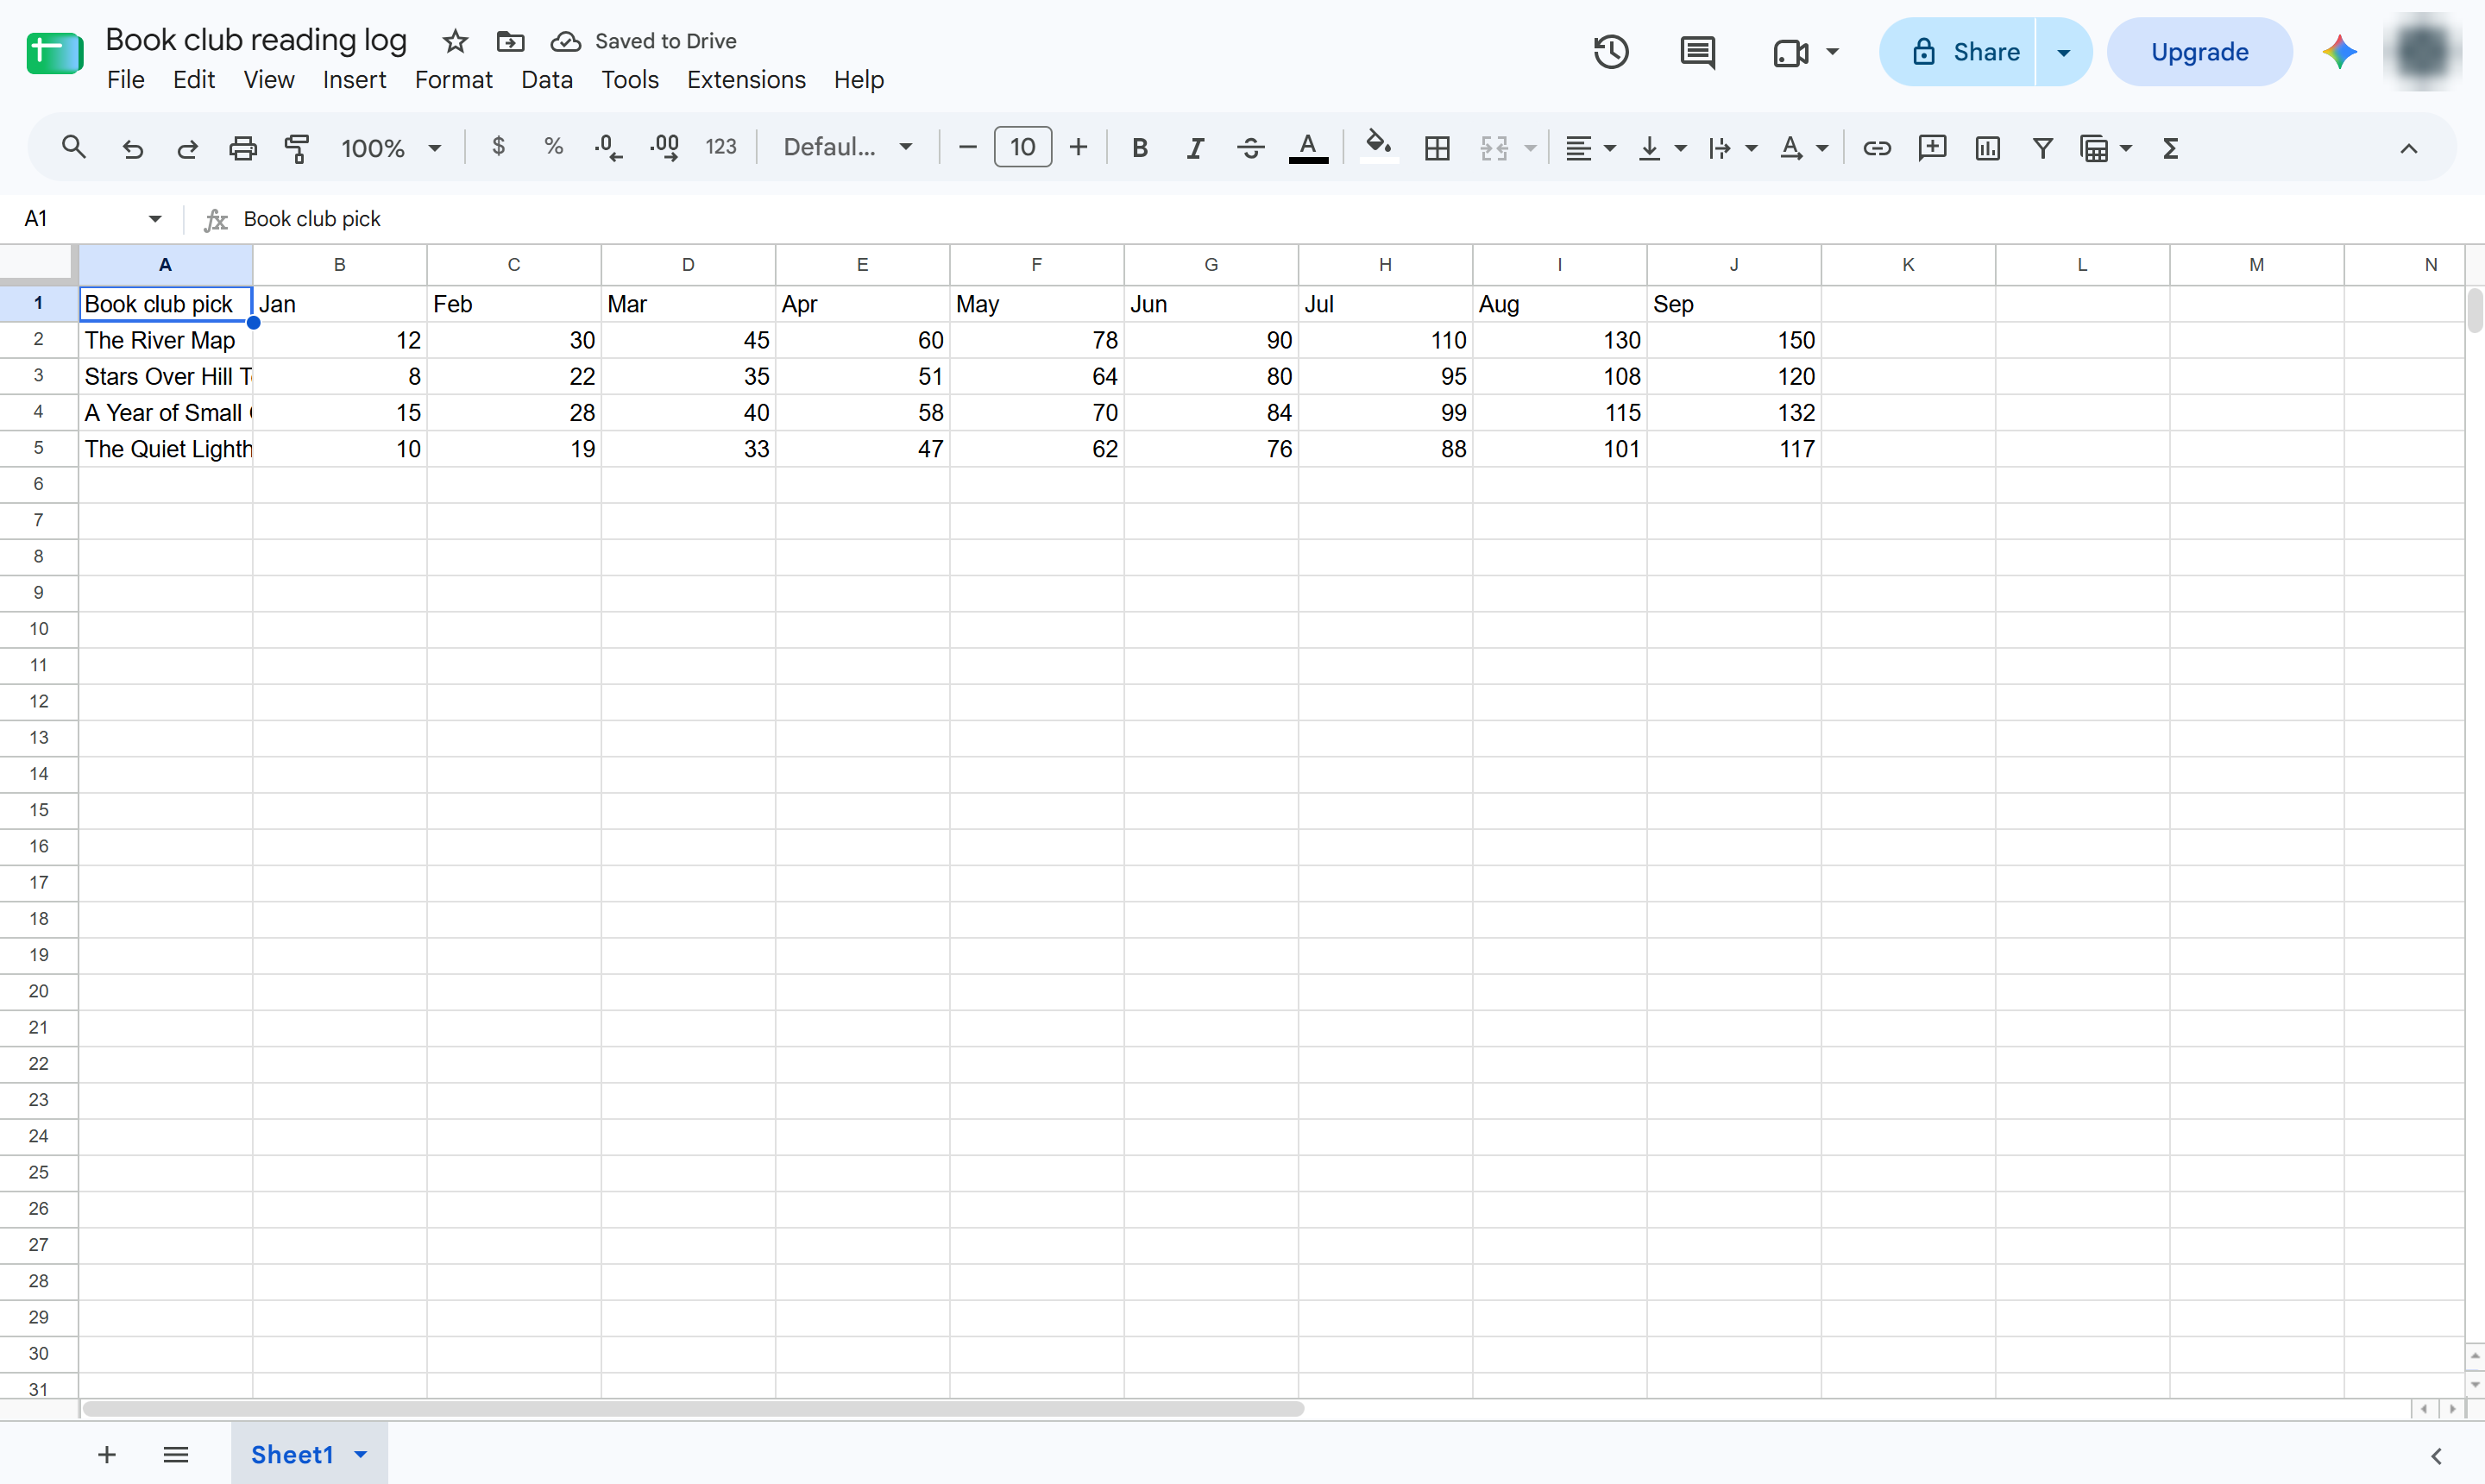The image size is (2485, 1484).
Task: Redo the last undone action
Action: 187,148
